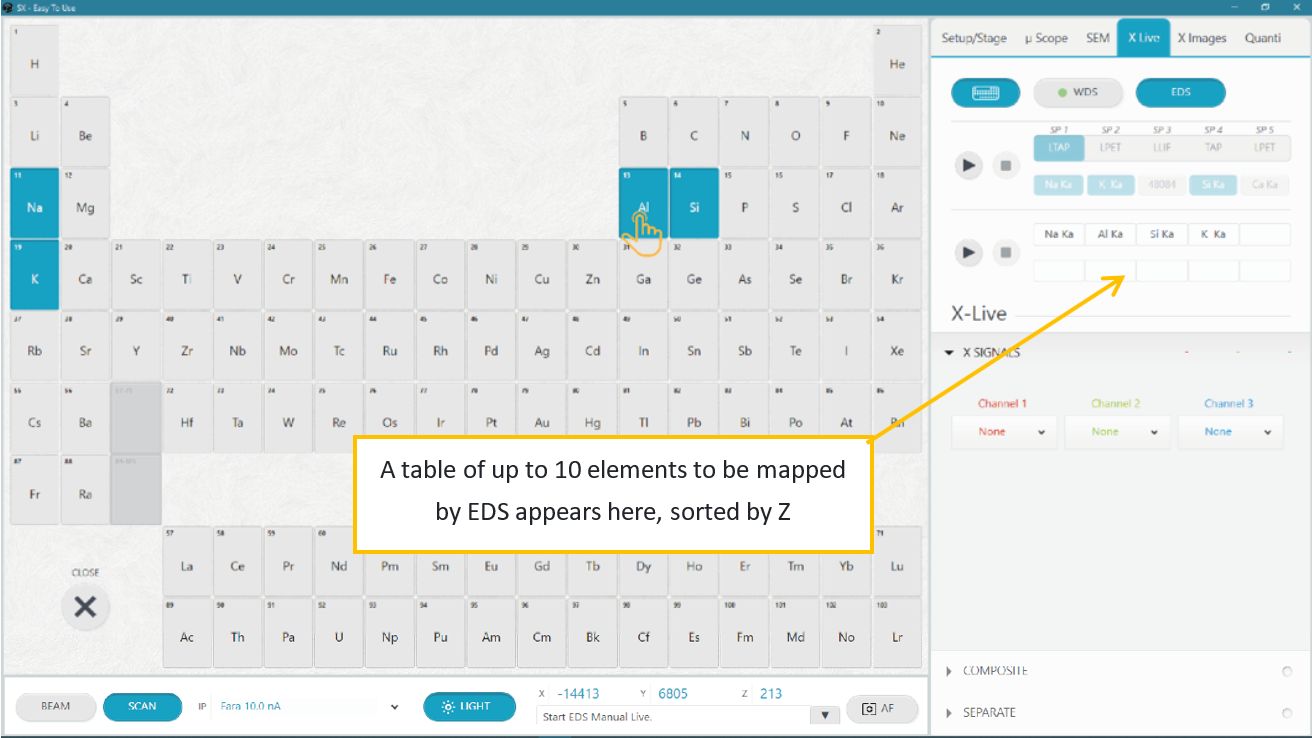
Task: Start EDS acquisition with the play button
Action: [968, 252]
